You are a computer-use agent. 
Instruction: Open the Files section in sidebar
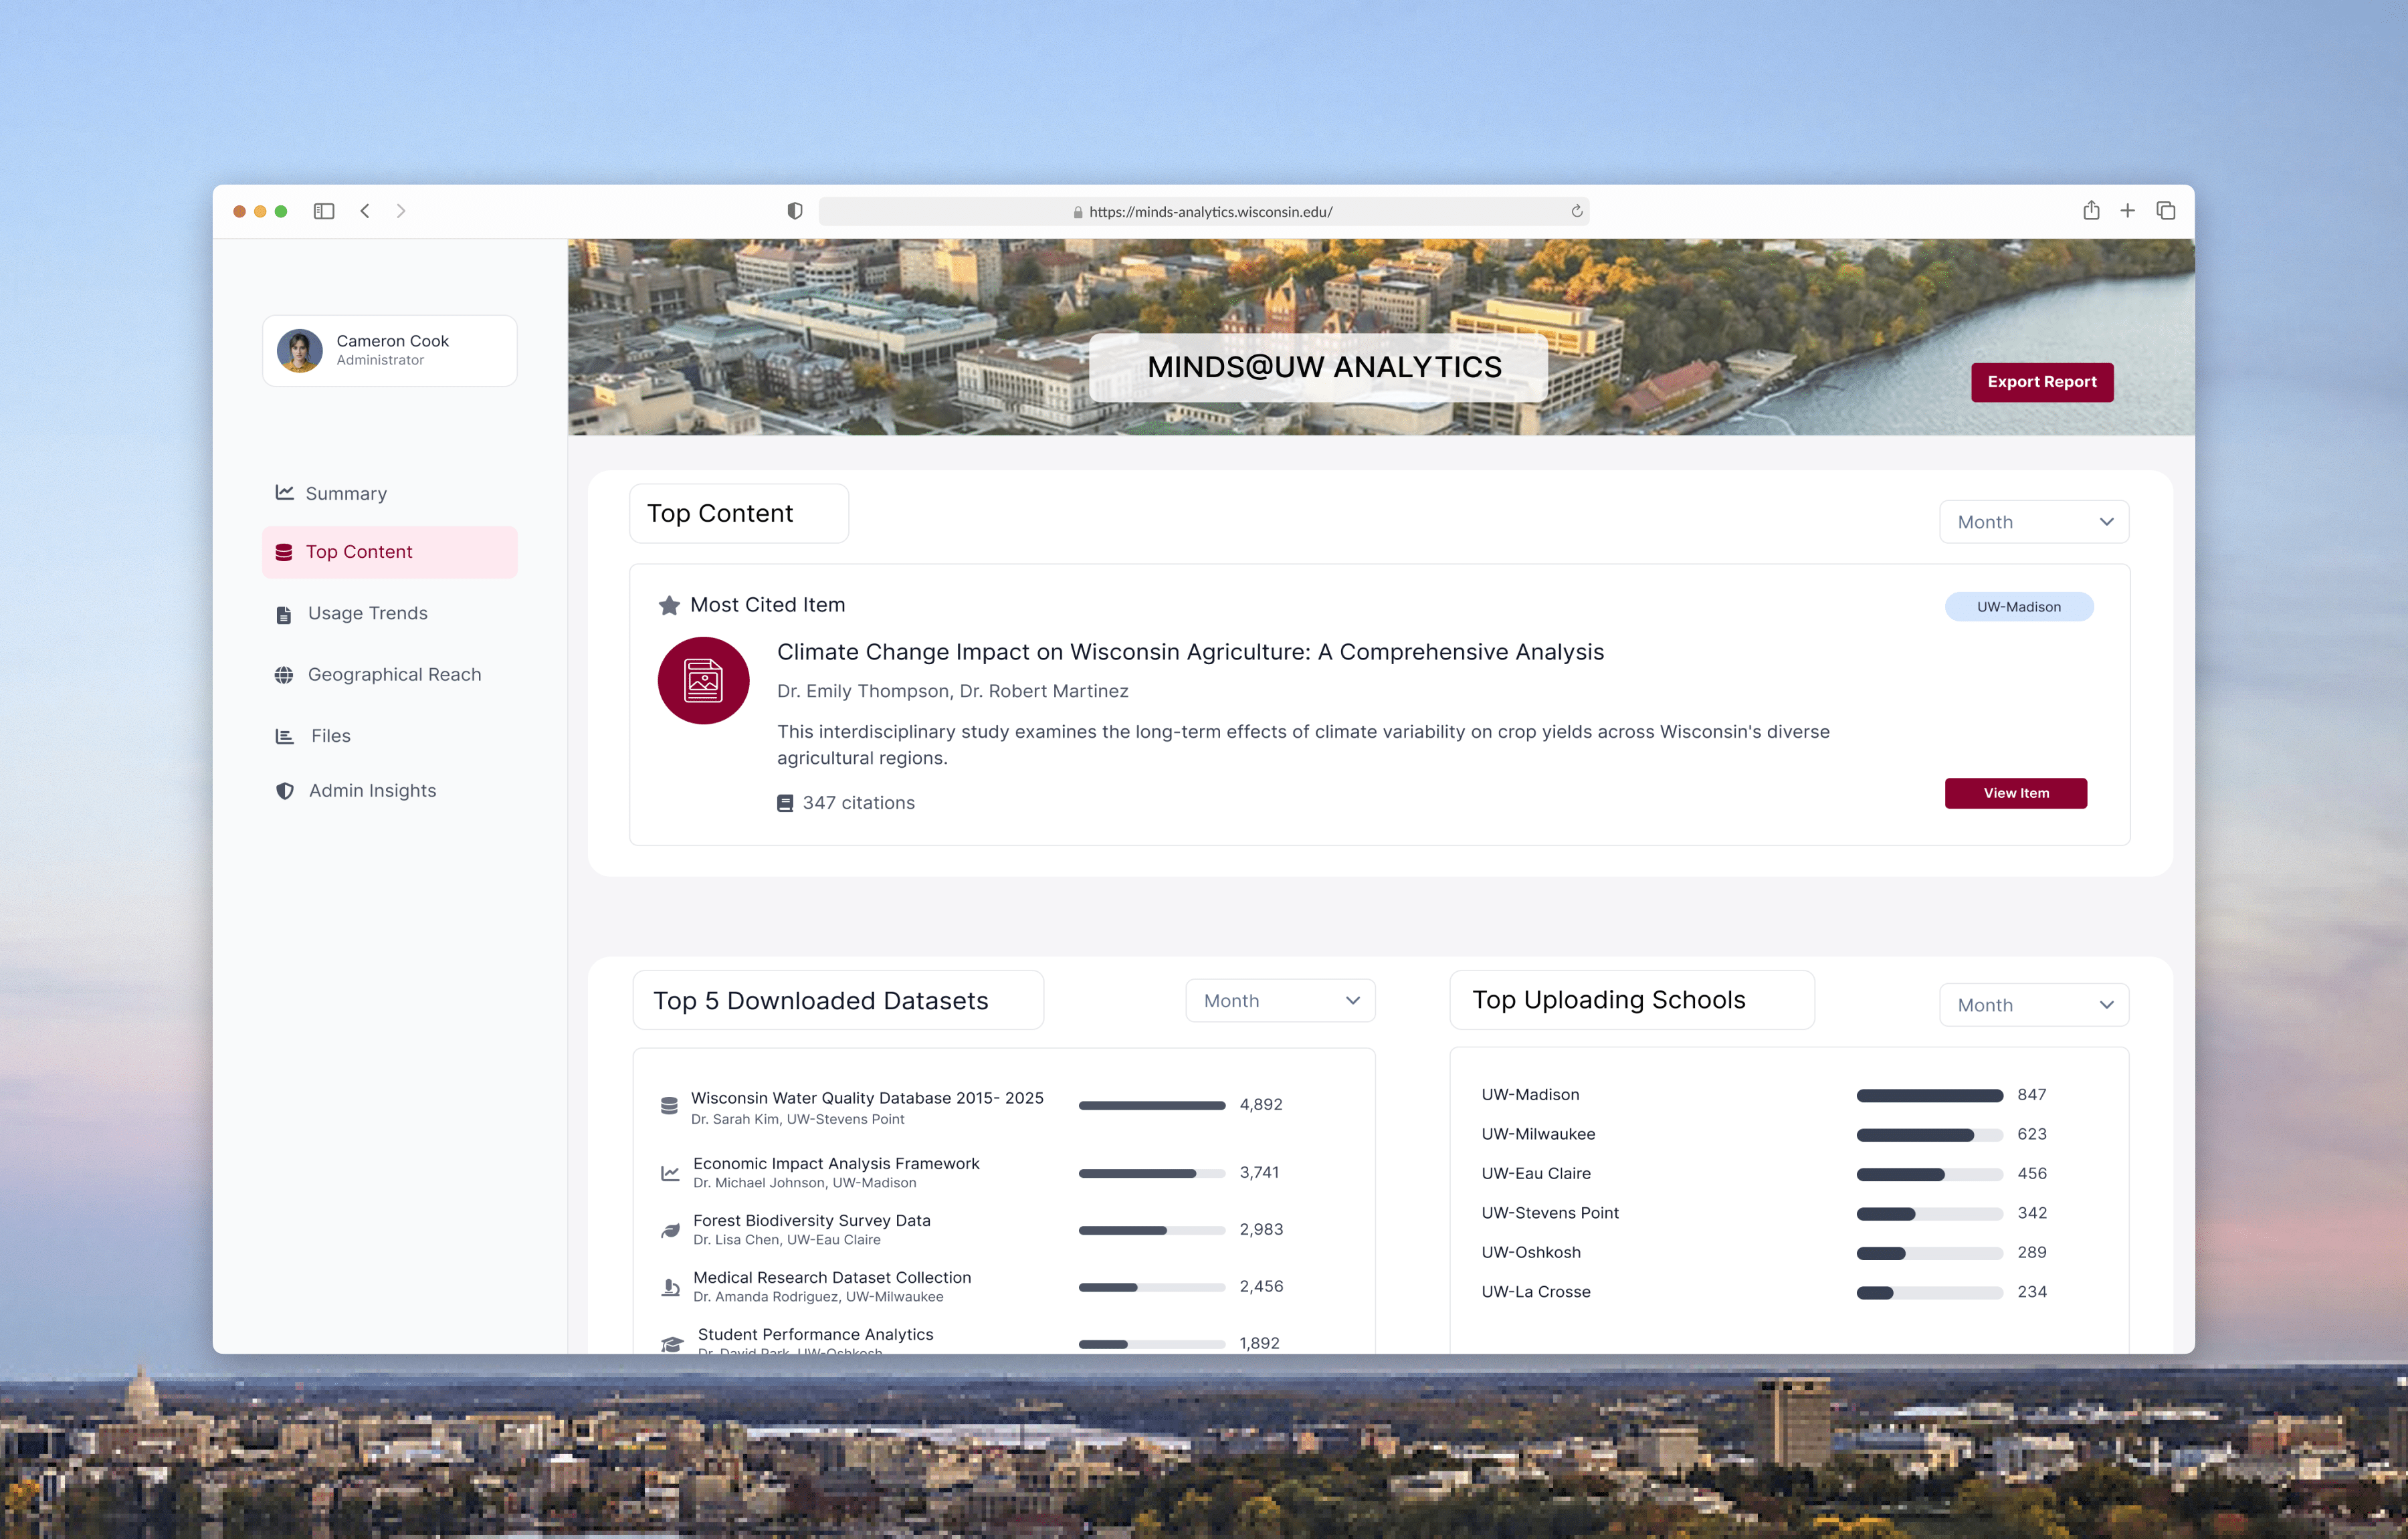coord(330,736)
